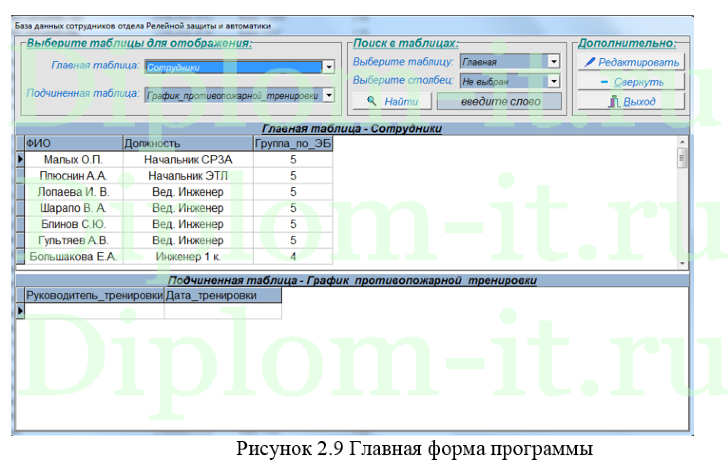Click the введите слово search field
The width and height of the screenshot is (728, 460).
(x=499, y=101)
